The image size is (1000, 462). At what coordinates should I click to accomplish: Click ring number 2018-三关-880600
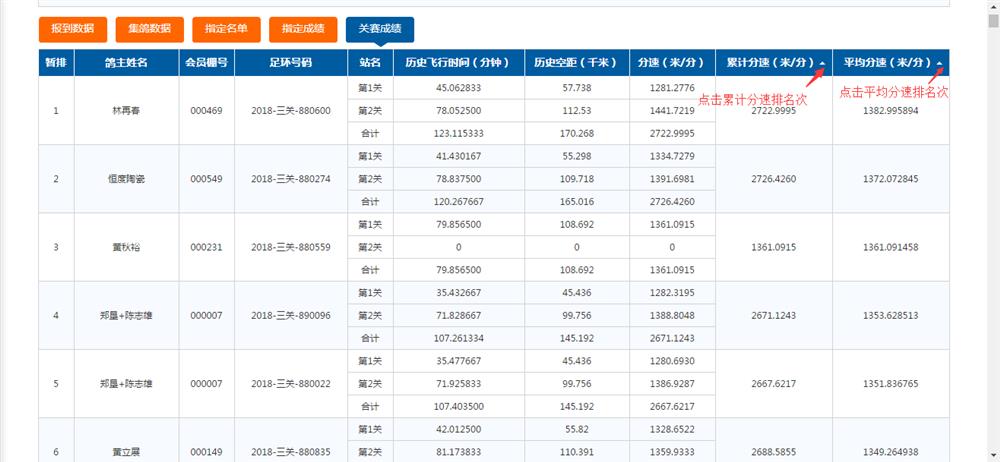click(x=290, y=110)
